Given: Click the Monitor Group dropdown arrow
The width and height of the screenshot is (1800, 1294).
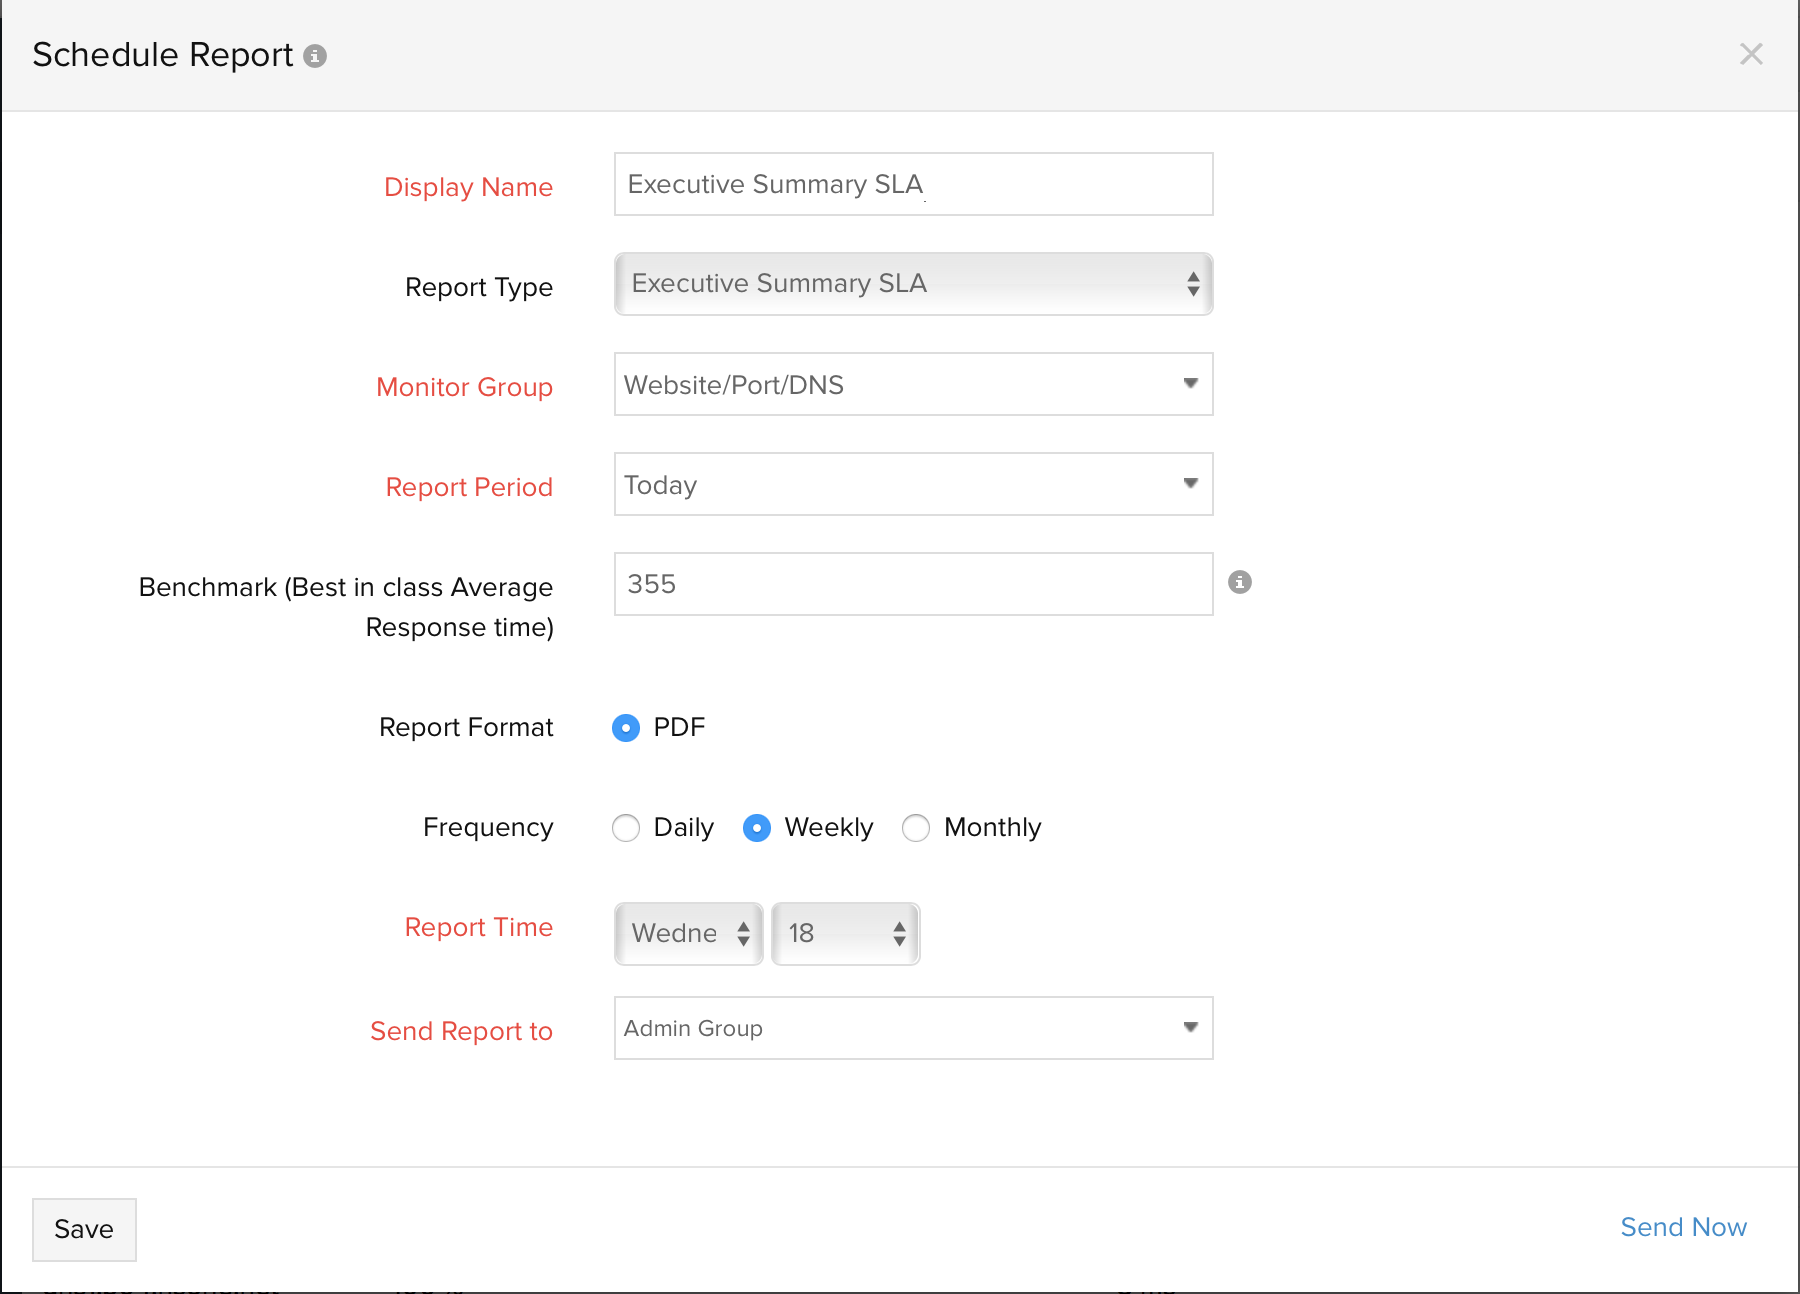Looking at the screenshot, I should pos(1190,384).
